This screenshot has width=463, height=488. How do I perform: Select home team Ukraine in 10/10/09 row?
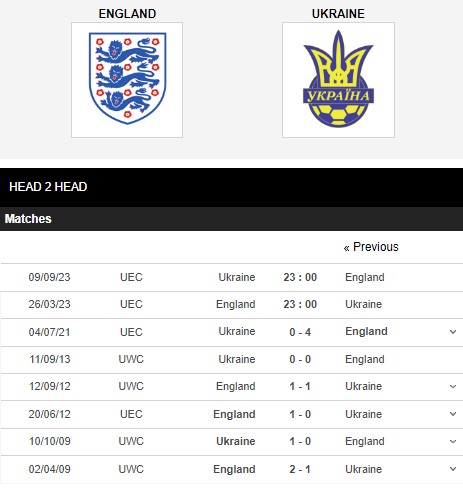(236, 441)
